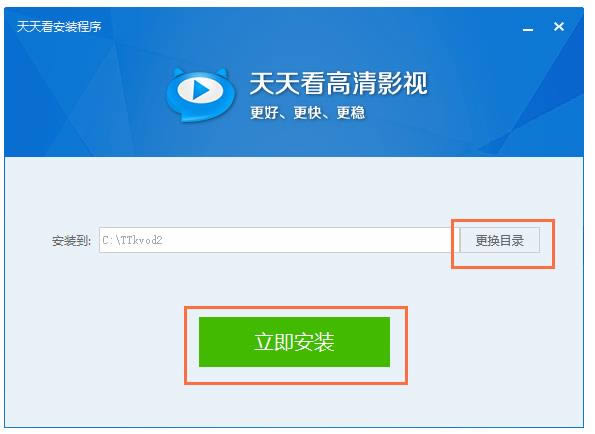Image resolution: width=595 pixels, height=434 pixels.
Task: Click the blue play triangle inside logo
Action: (201, 90)
